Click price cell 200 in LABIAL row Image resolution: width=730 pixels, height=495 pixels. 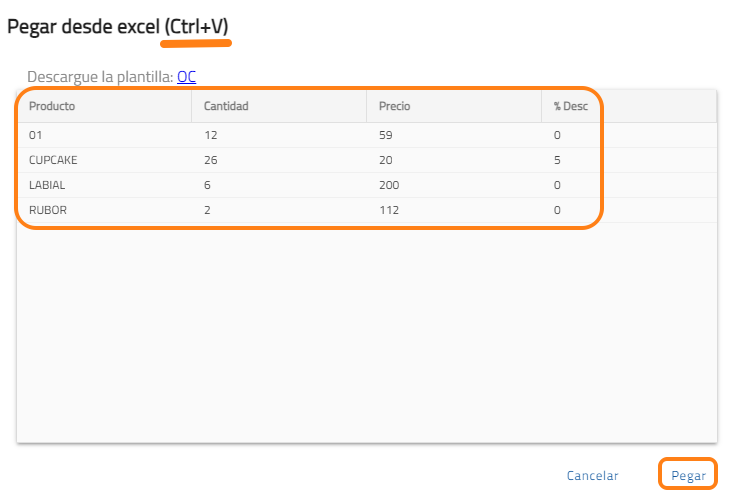tap(390, 185)
